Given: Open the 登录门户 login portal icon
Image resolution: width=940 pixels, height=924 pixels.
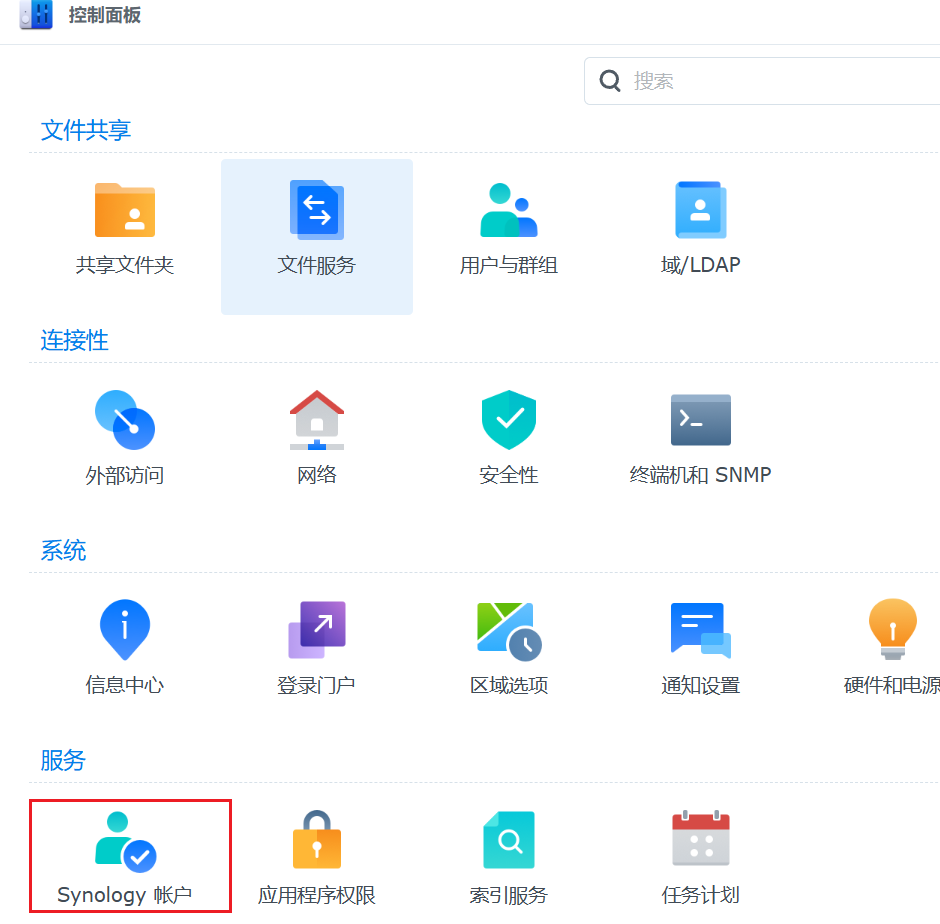Looking at the screenshot, I should tap(317, 630).
